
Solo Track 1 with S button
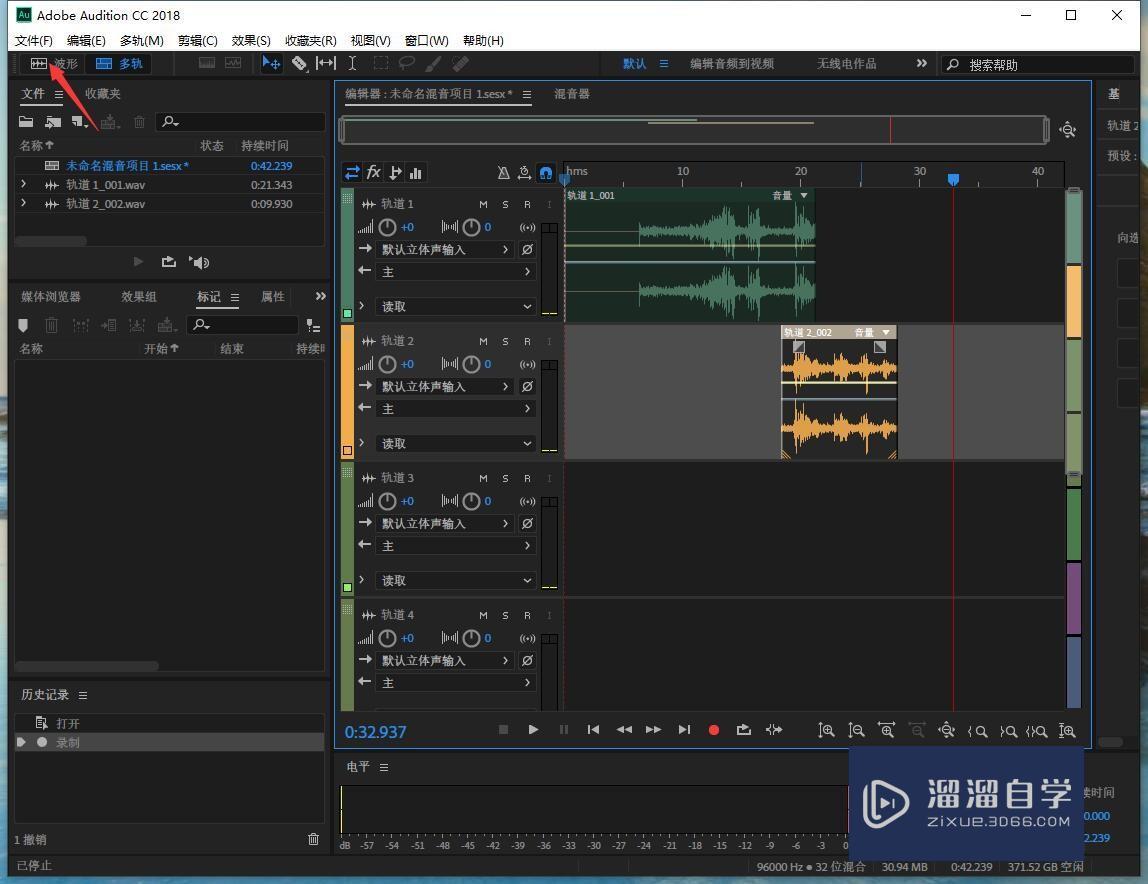[505, 204]
